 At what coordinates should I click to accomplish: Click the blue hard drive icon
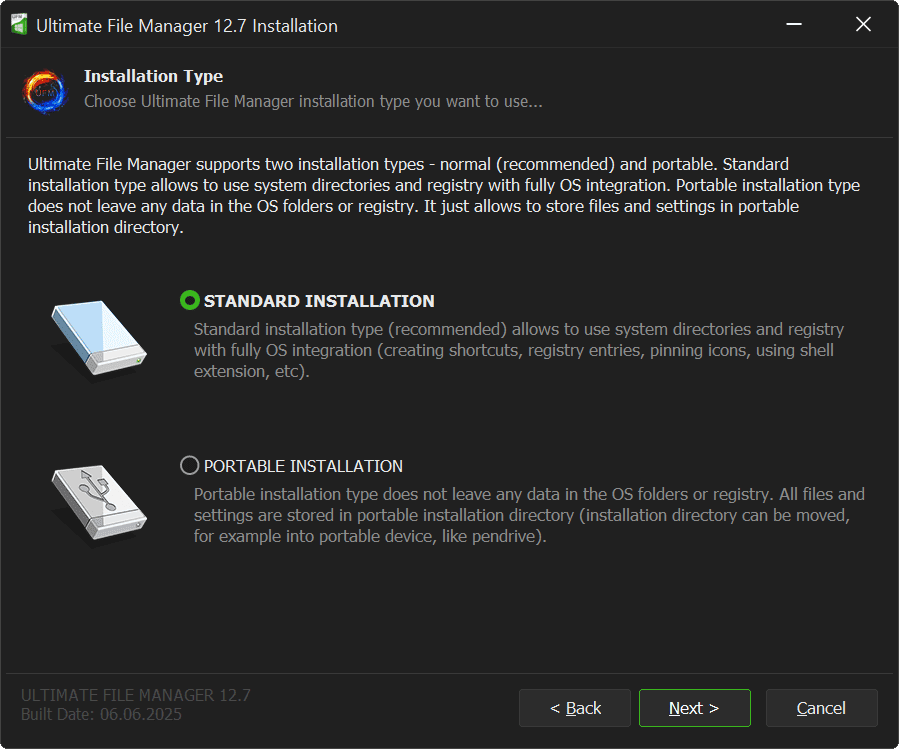[98, 338]
